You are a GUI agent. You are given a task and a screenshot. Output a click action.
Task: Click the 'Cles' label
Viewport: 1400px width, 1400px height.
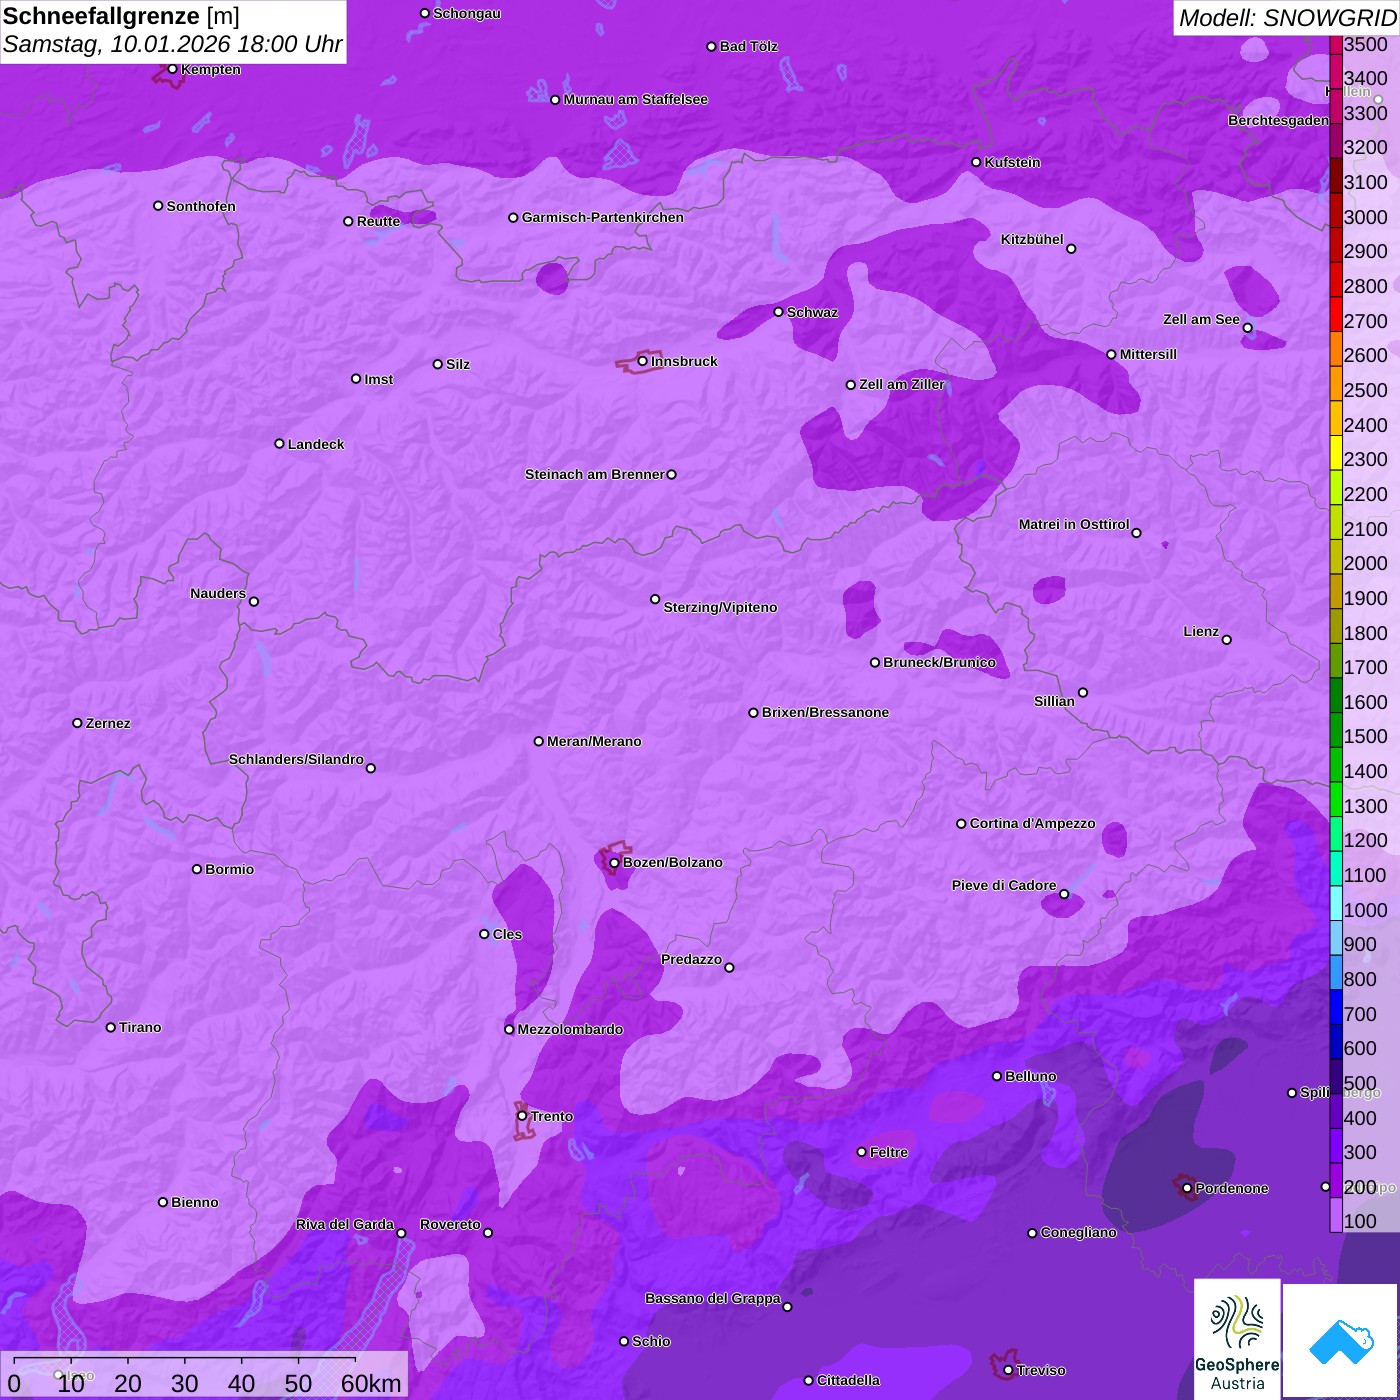[x=508, y=934]
